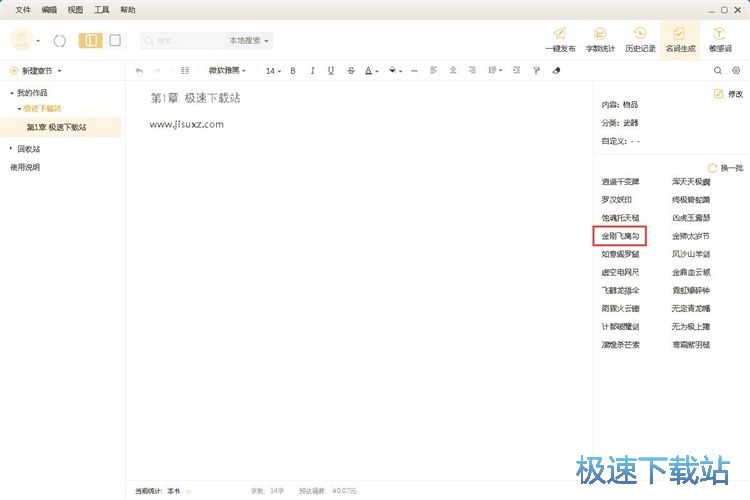Redo the last edit
The height and width of the screenshot is (500, 750).
point(156,71)
